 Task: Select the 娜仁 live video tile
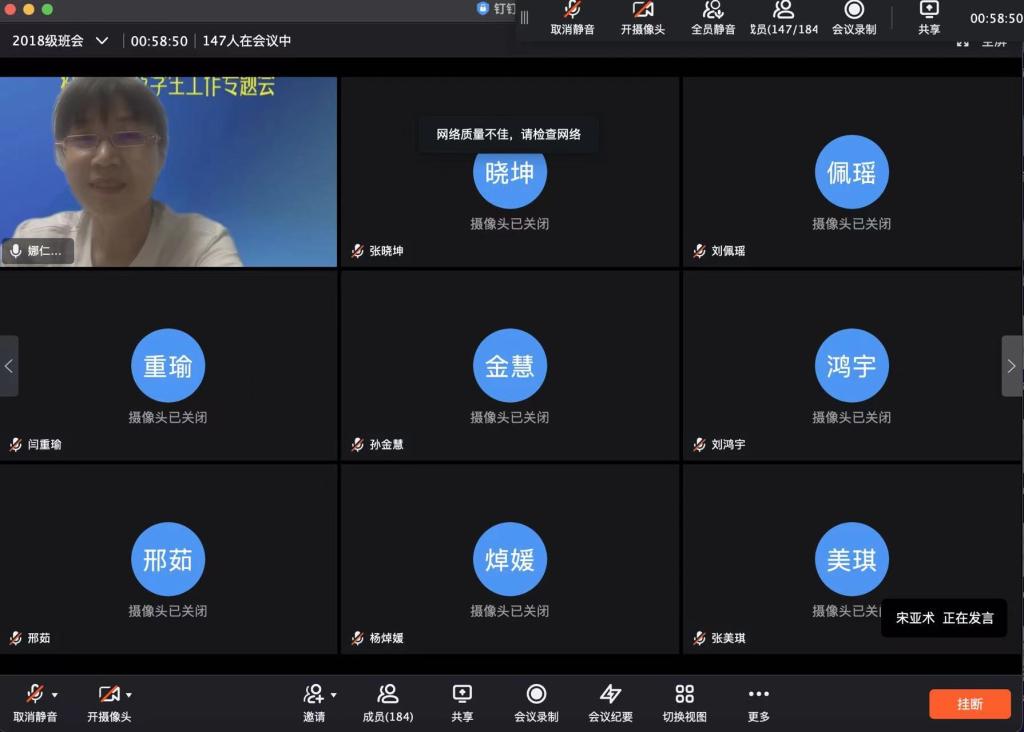(x=168, y=172)
